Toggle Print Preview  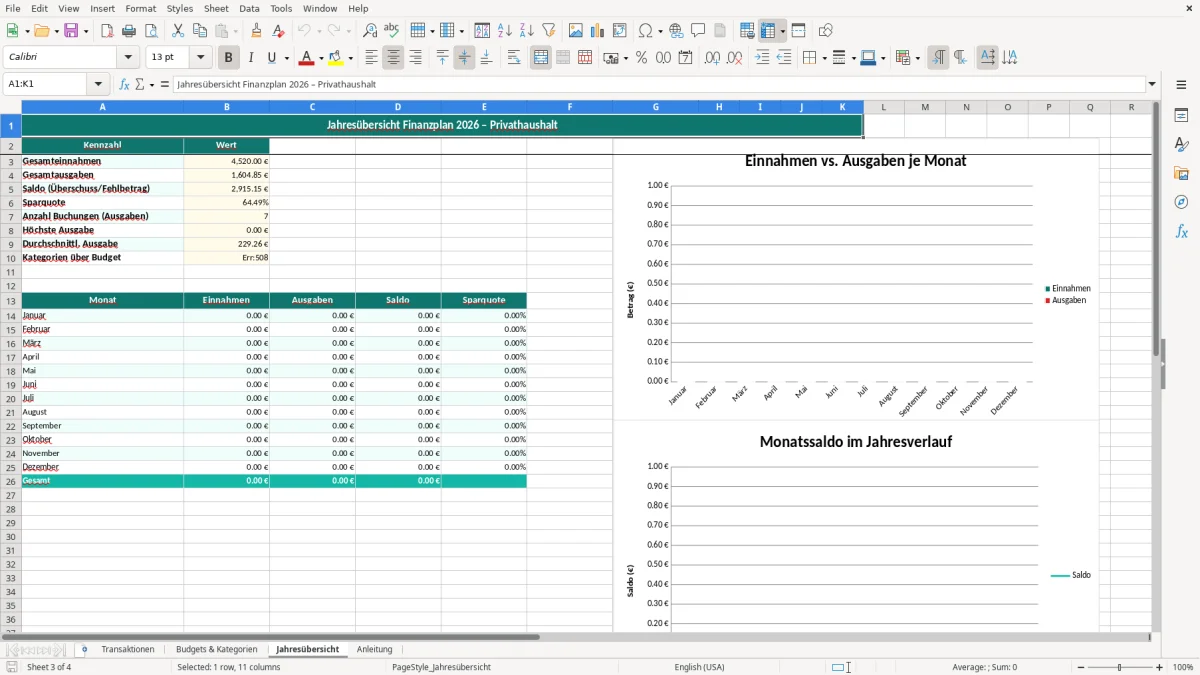(151, 31)
